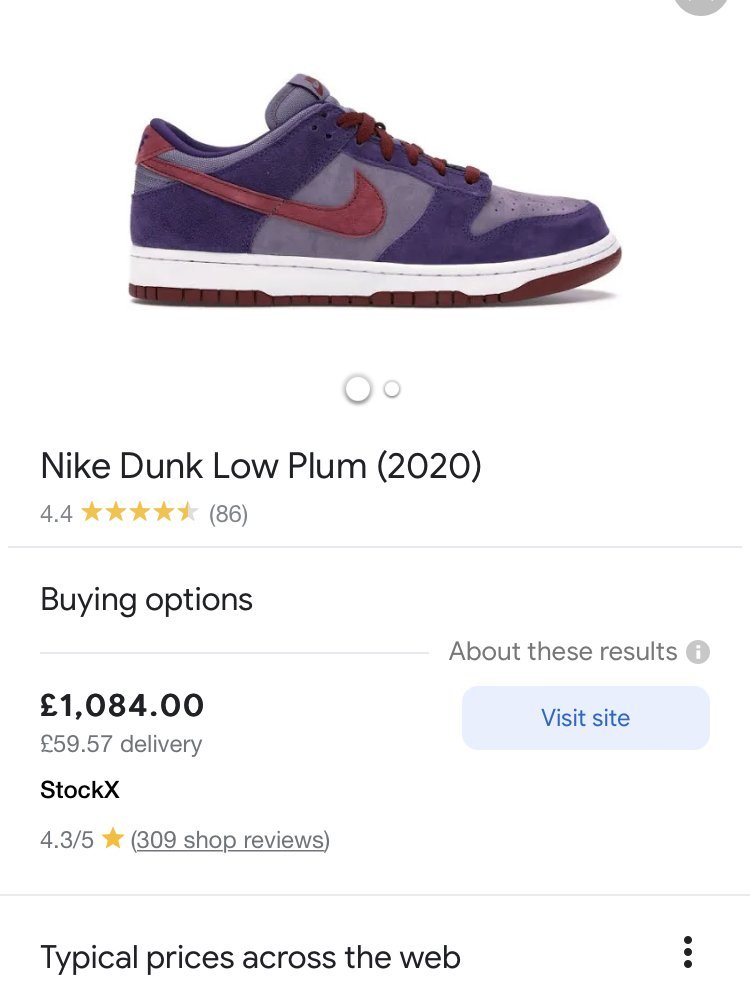The image size is (750, 988).
Task: Click the yellow star next to 4.3/5
Action: coord(112,840)
